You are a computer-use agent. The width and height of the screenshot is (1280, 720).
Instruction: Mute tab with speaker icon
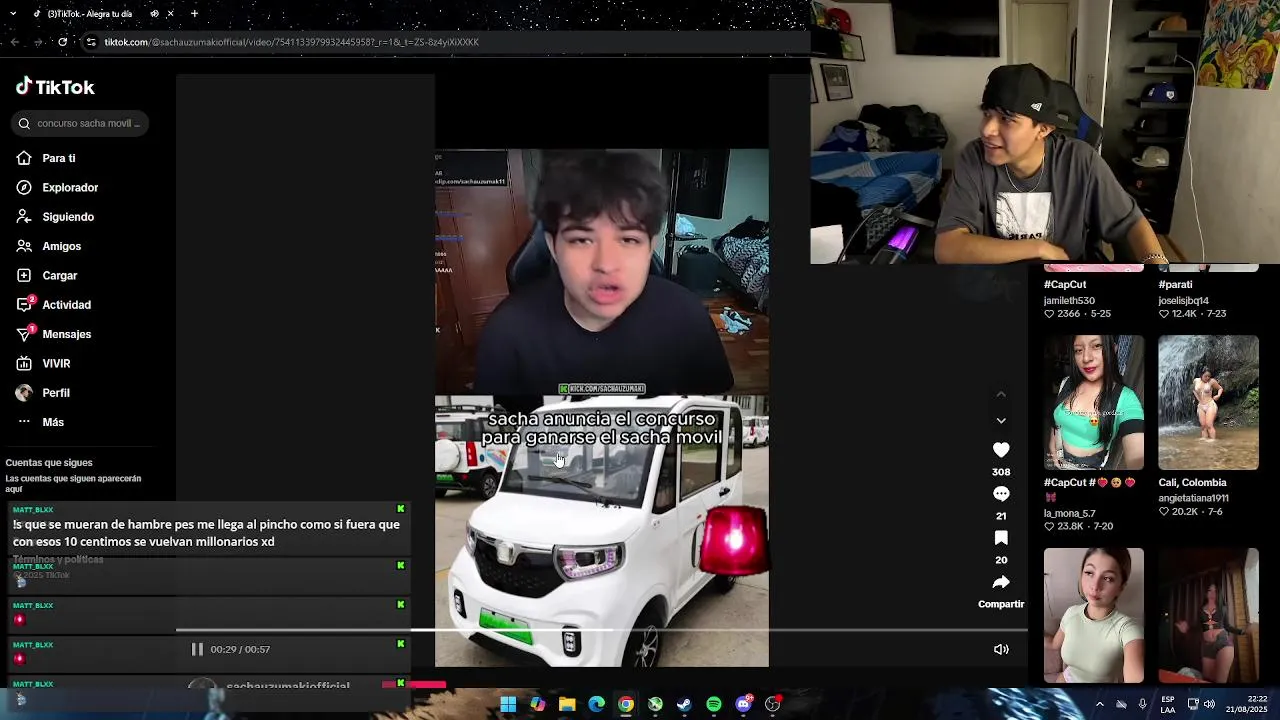click(154, 14)
